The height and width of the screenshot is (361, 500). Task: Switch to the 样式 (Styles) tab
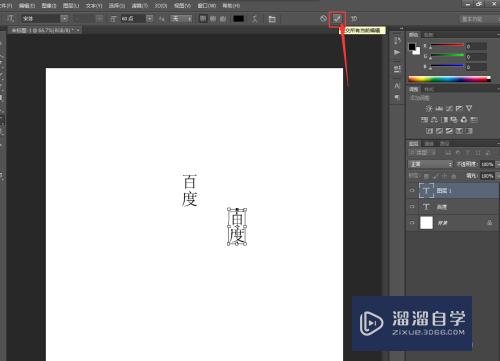pos(429,89)
